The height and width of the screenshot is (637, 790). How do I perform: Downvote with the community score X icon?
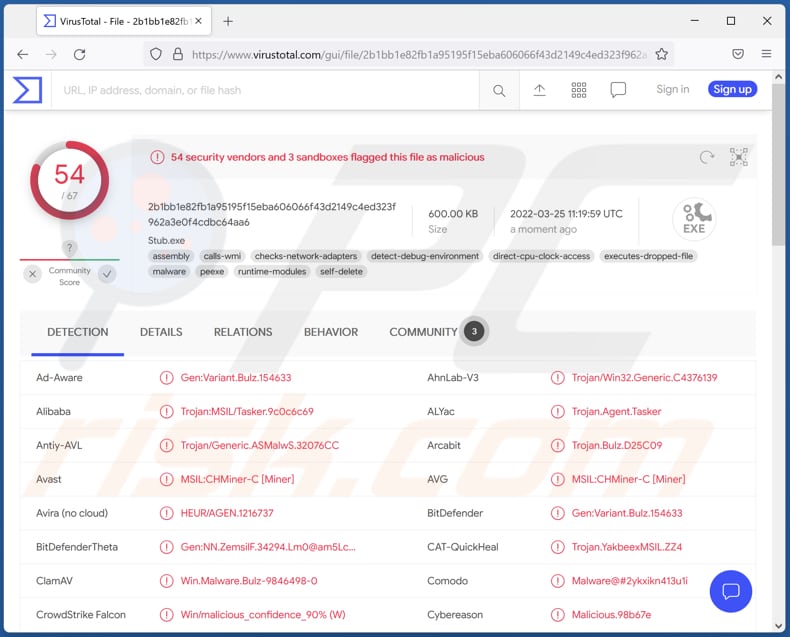pos(32,274)
